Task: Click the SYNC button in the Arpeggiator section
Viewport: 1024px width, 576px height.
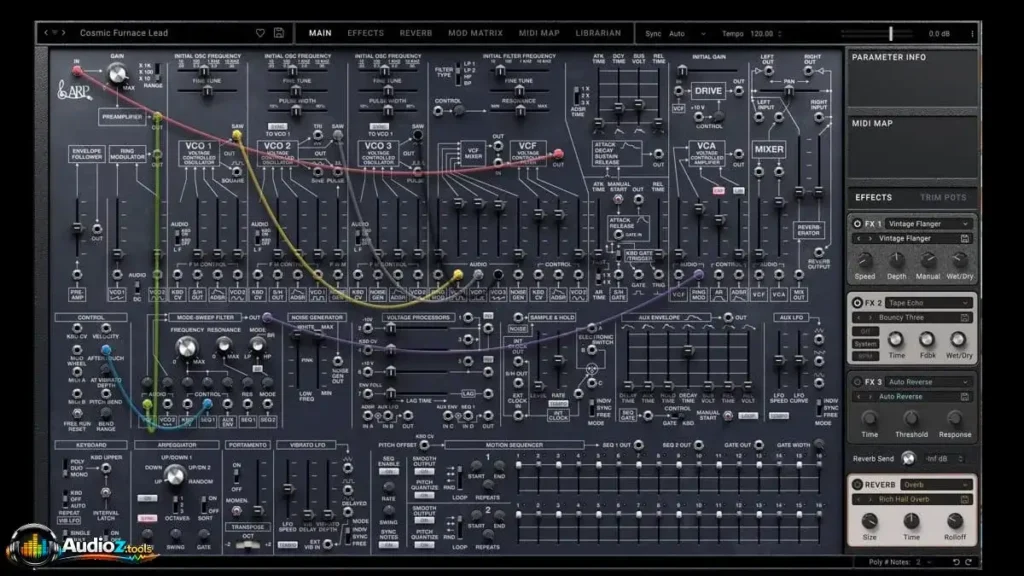Action: click(147, 516)
